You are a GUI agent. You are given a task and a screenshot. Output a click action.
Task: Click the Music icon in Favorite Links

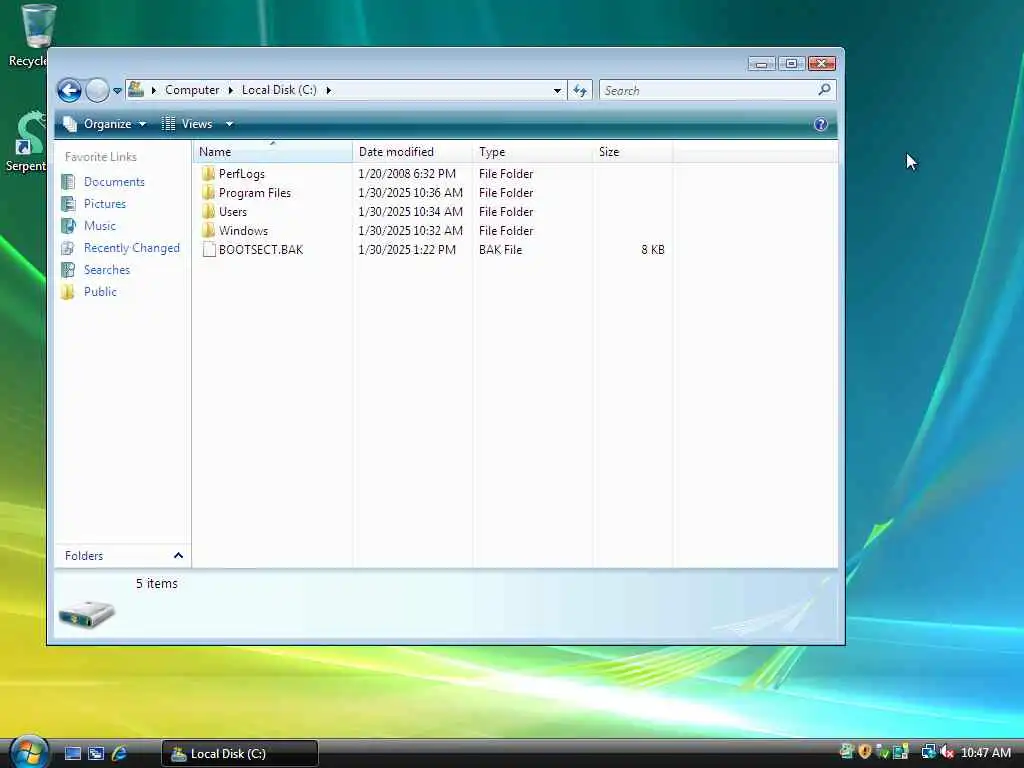[69, 226]
